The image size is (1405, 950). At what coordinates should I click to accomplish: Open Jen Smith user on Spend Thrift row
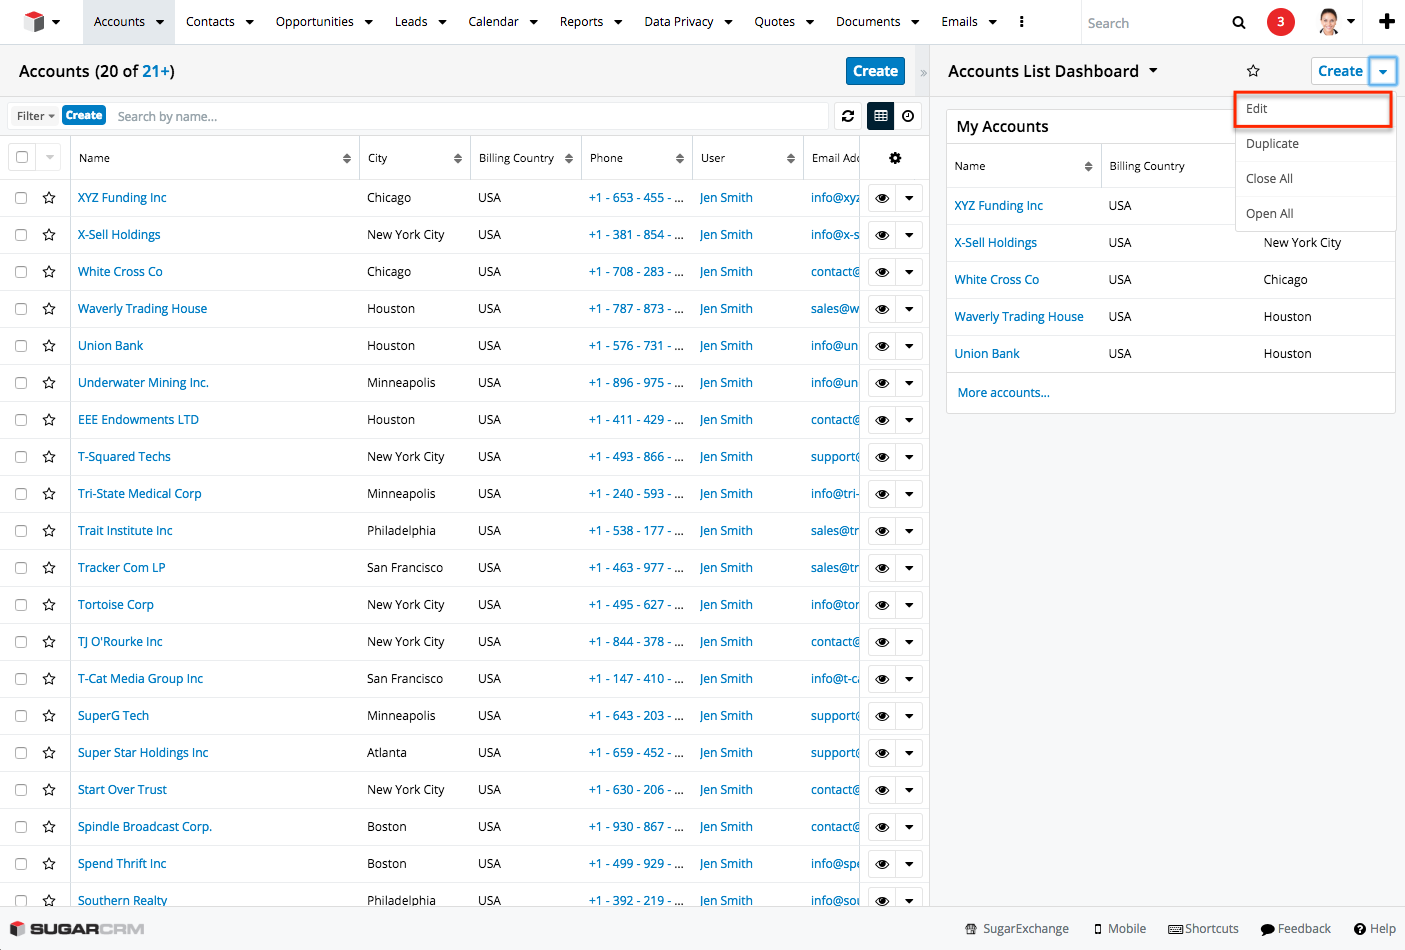click(726, 864)
